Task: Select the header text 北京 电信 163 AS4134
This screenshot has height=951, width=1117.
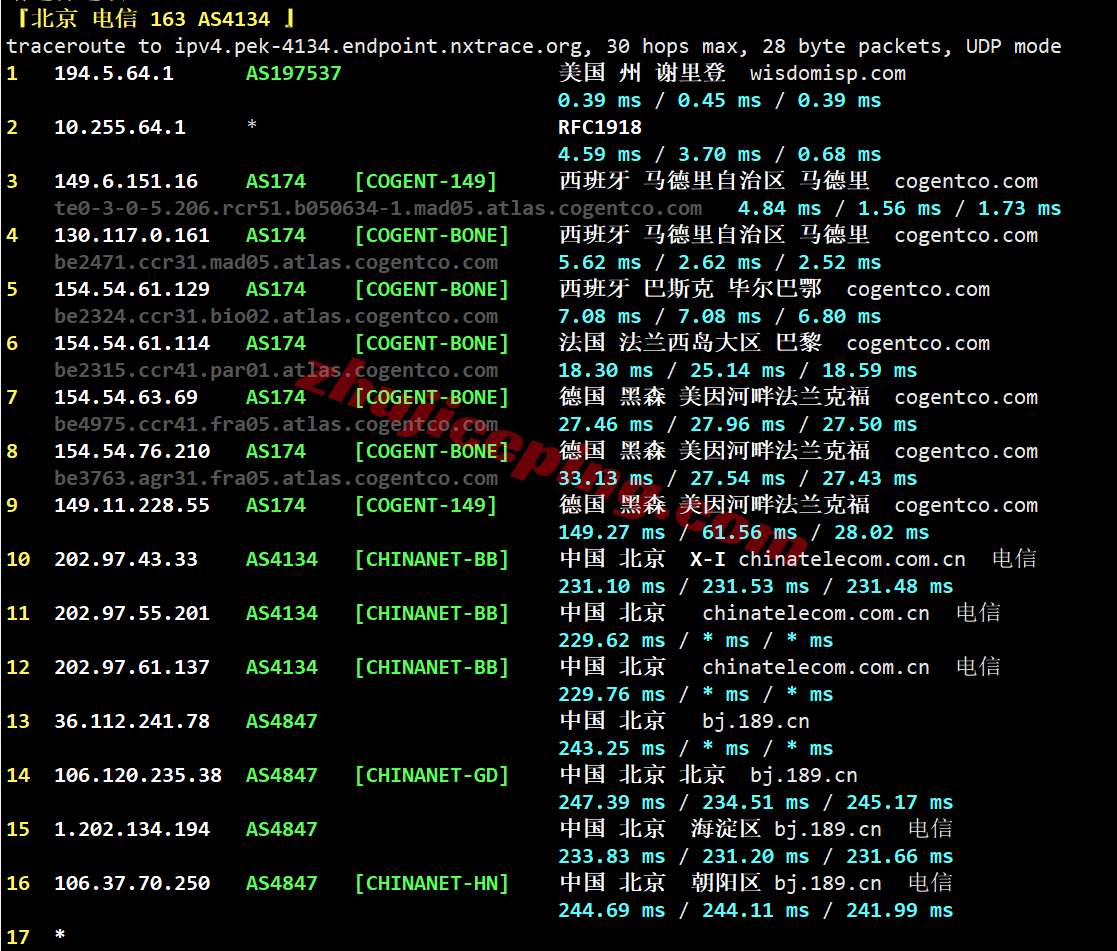Action: click(x=150, y=19)
